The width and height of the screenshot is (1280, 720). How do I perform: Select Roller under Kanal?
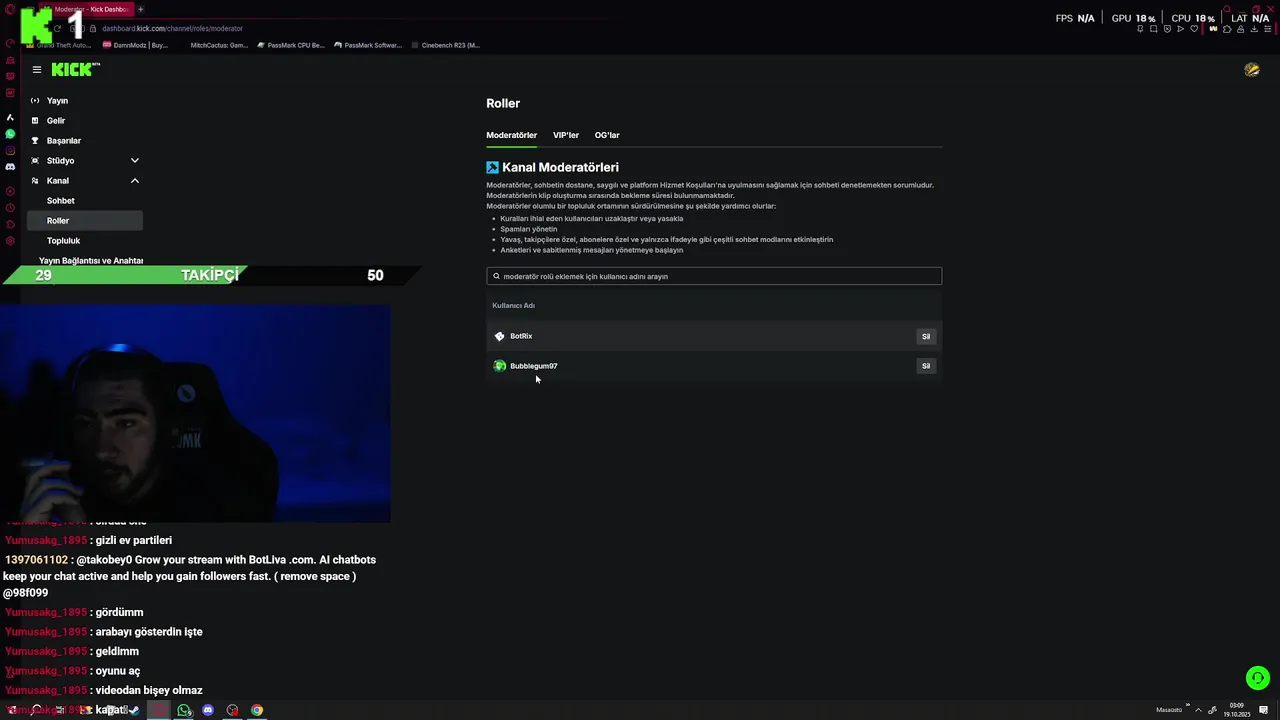point(85,221)
